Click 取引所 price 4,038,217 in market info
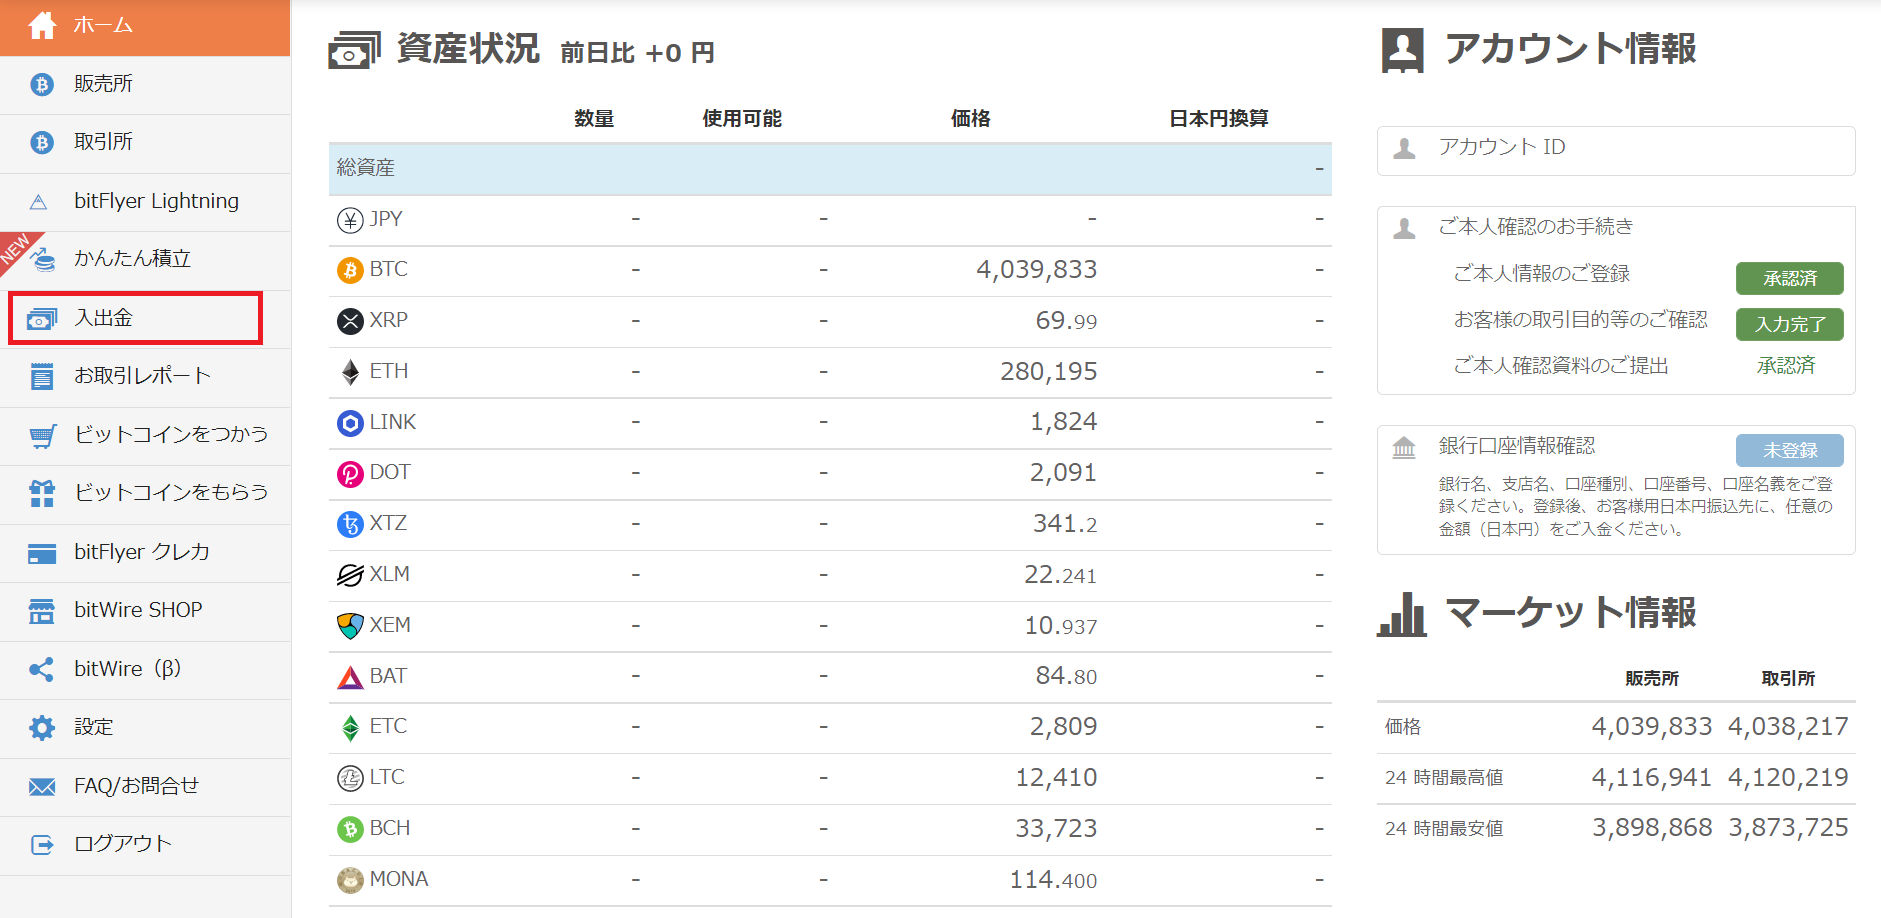 (1788, 727)
